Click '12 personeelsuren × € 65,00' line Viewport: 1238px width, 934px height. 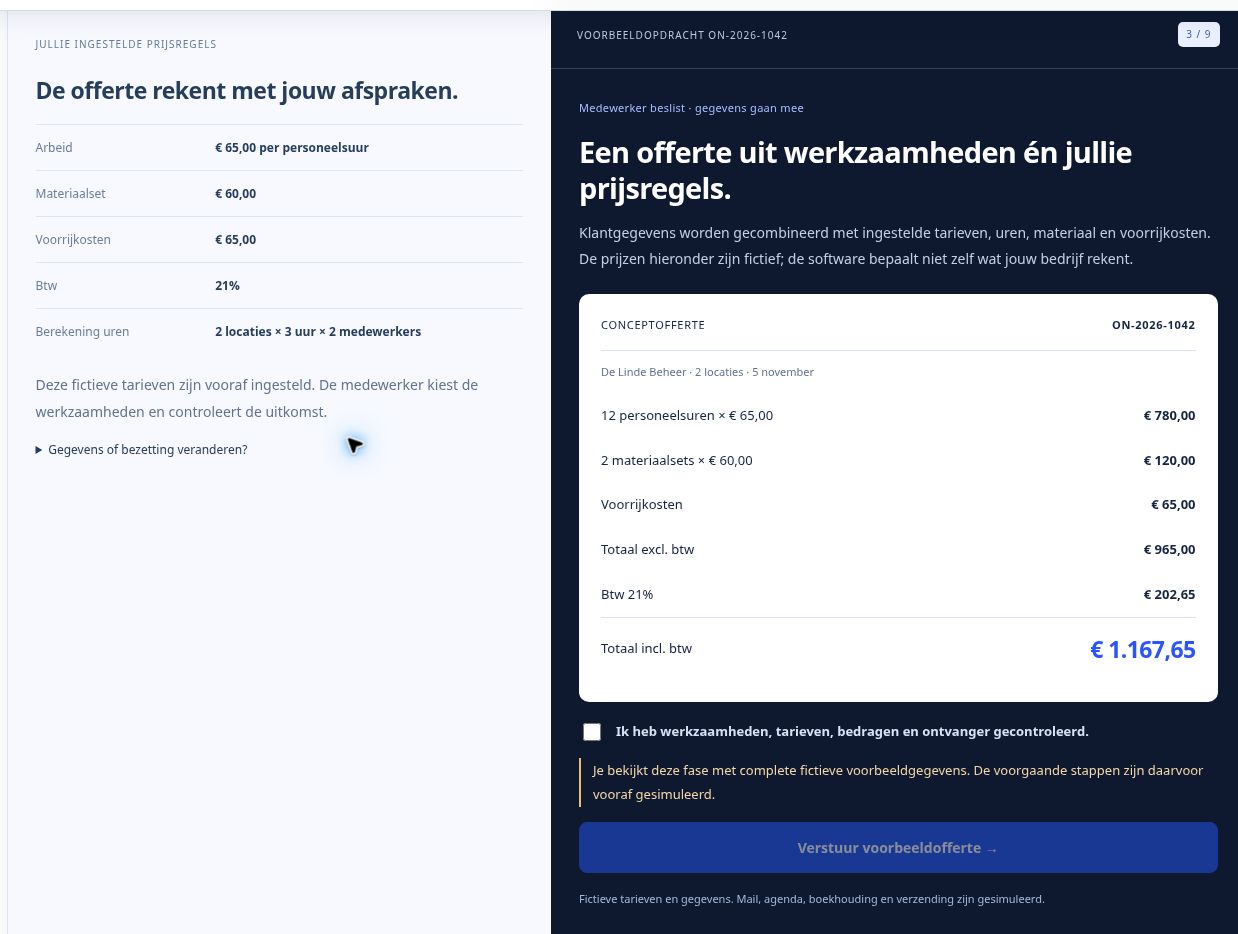(687, 416)
